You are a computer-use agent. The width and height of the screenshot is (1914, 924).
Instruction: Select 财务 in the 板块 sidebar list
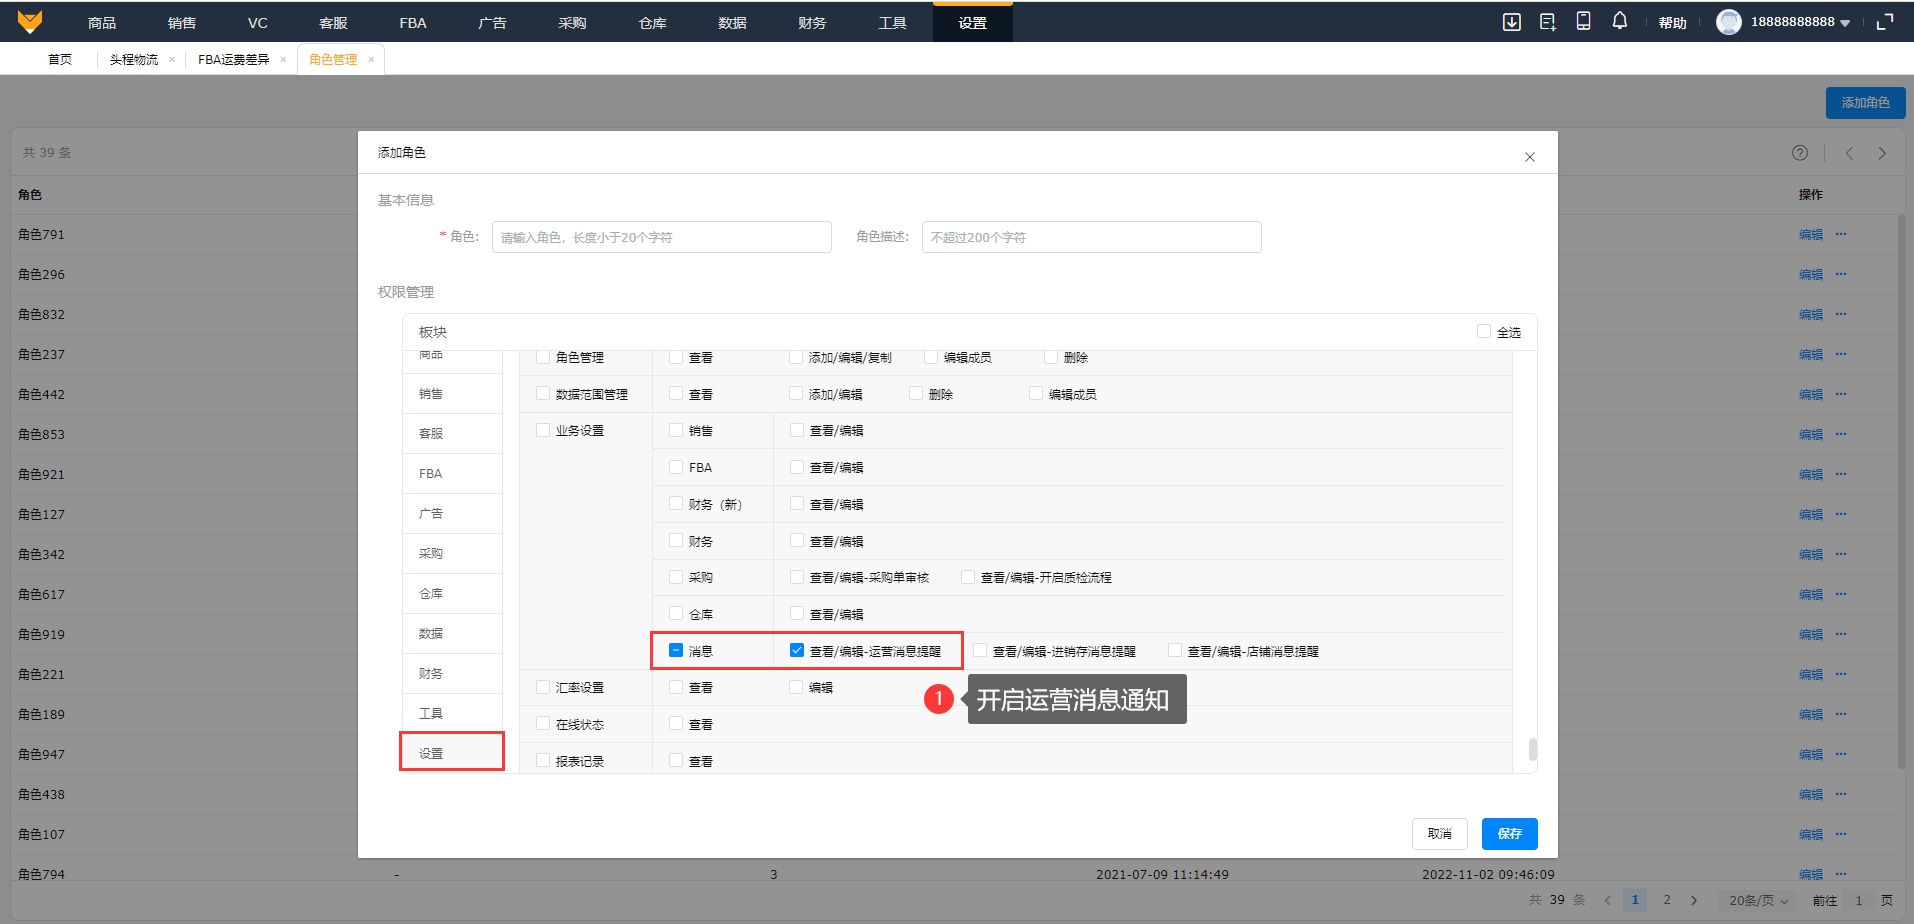pos(431,673)
